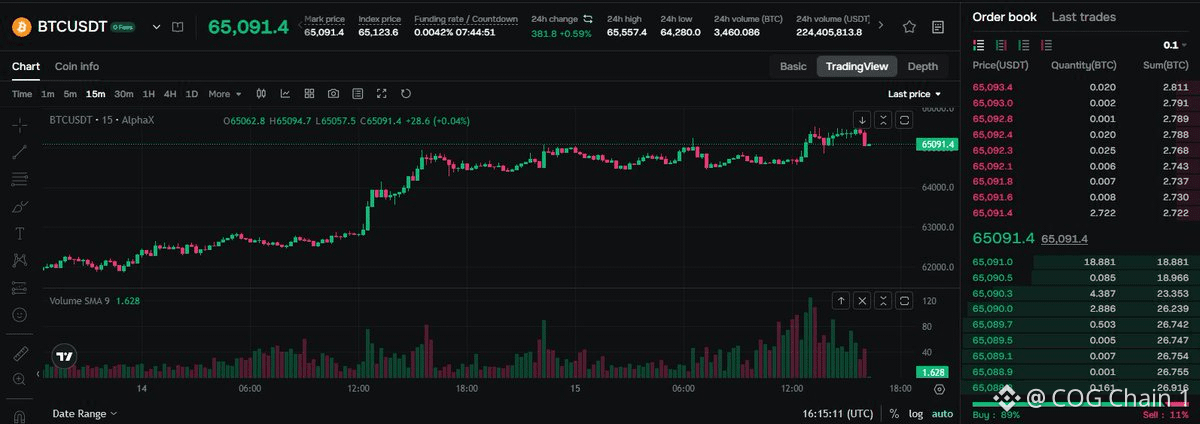Switch to the Chart tab
The height and width of the screenshot is (424, 1200).
pyautogui.click(x=26, y=66)
